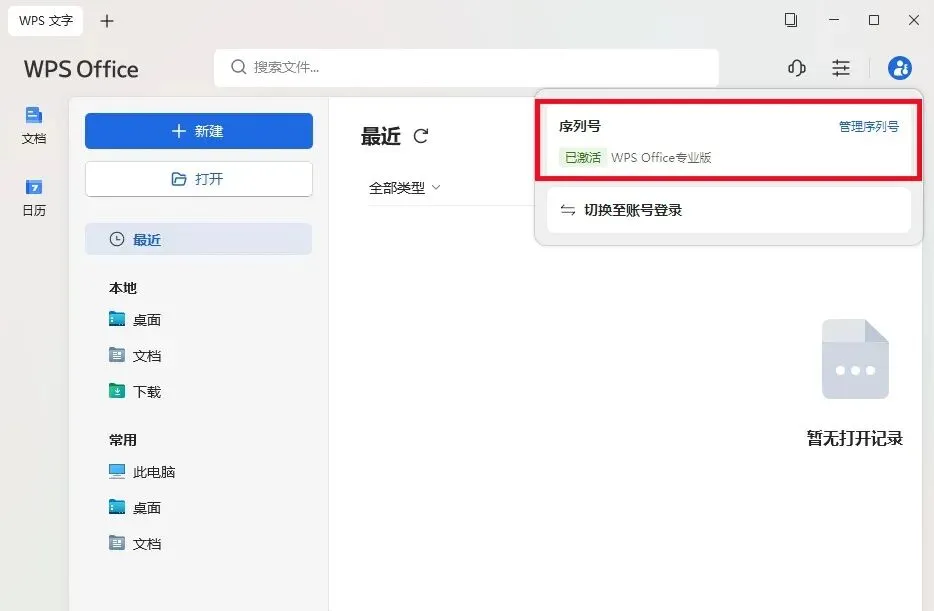The height and width of the screenshot is (611, 934).
Task: Minimize the WPS window
Action: 834,20
